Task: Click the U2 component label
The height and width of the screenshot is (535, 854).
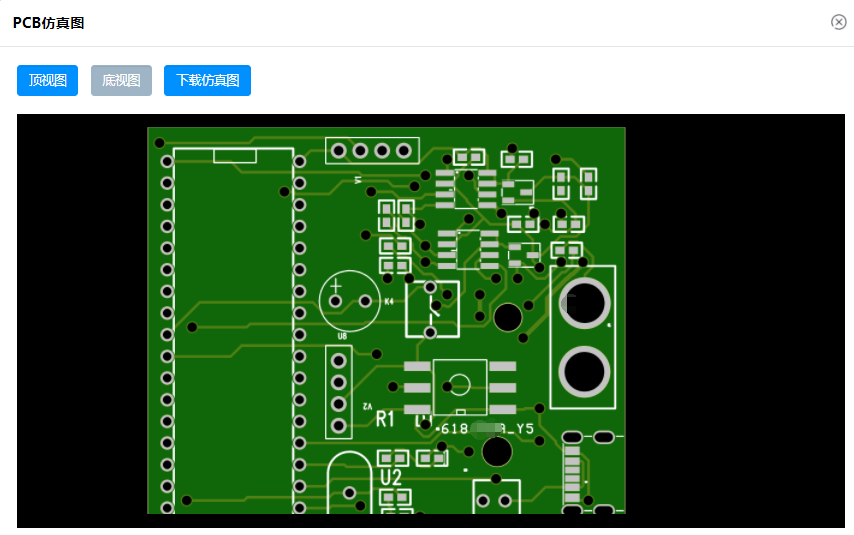Action: 391,477
